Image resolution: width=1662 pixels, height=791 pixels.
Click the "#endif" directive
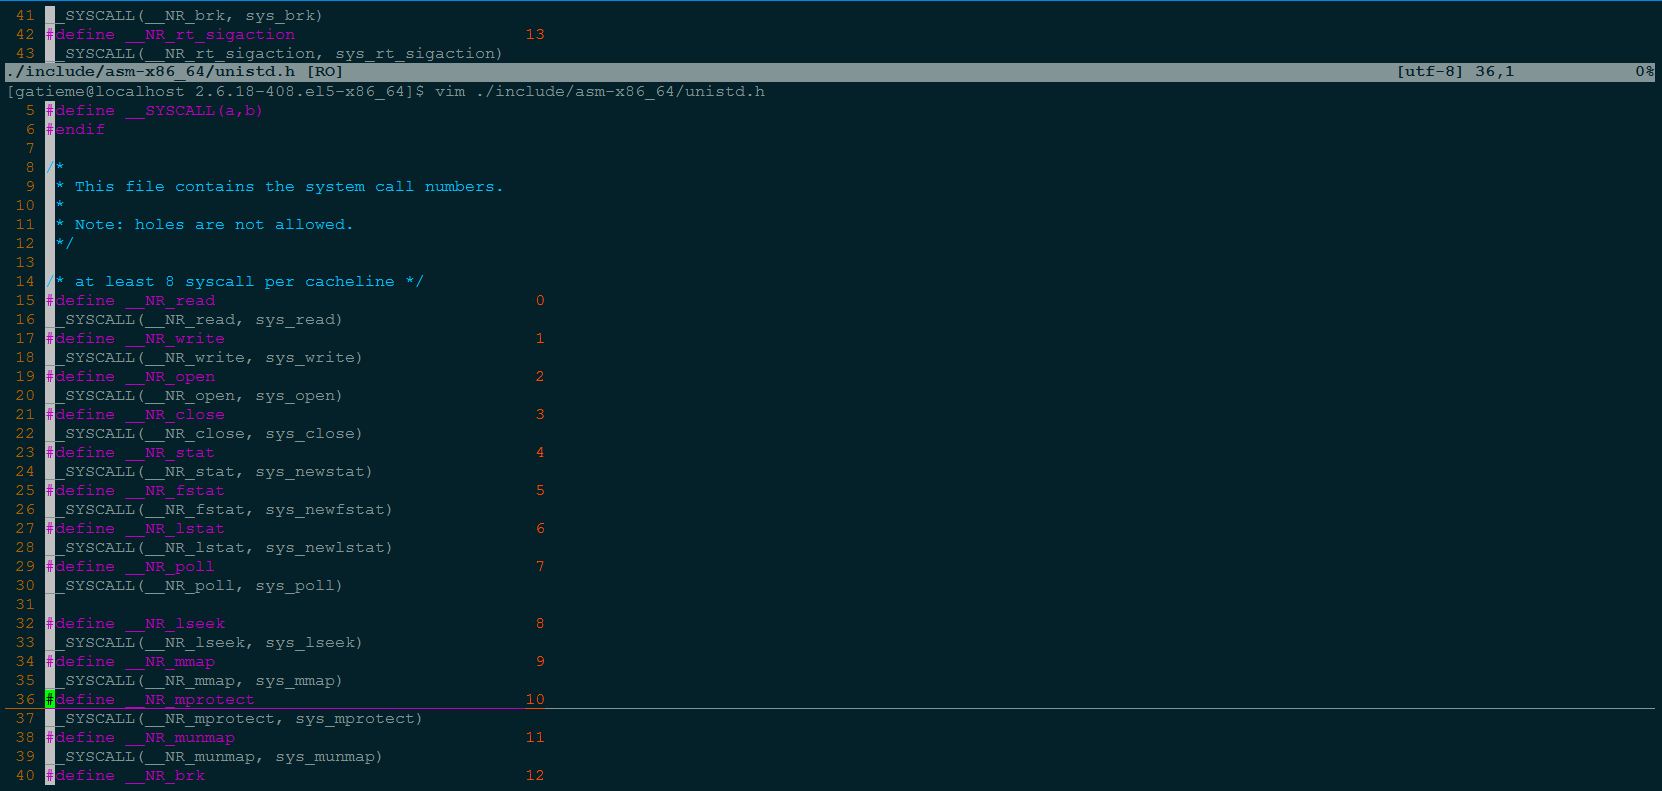pos(75,129)
